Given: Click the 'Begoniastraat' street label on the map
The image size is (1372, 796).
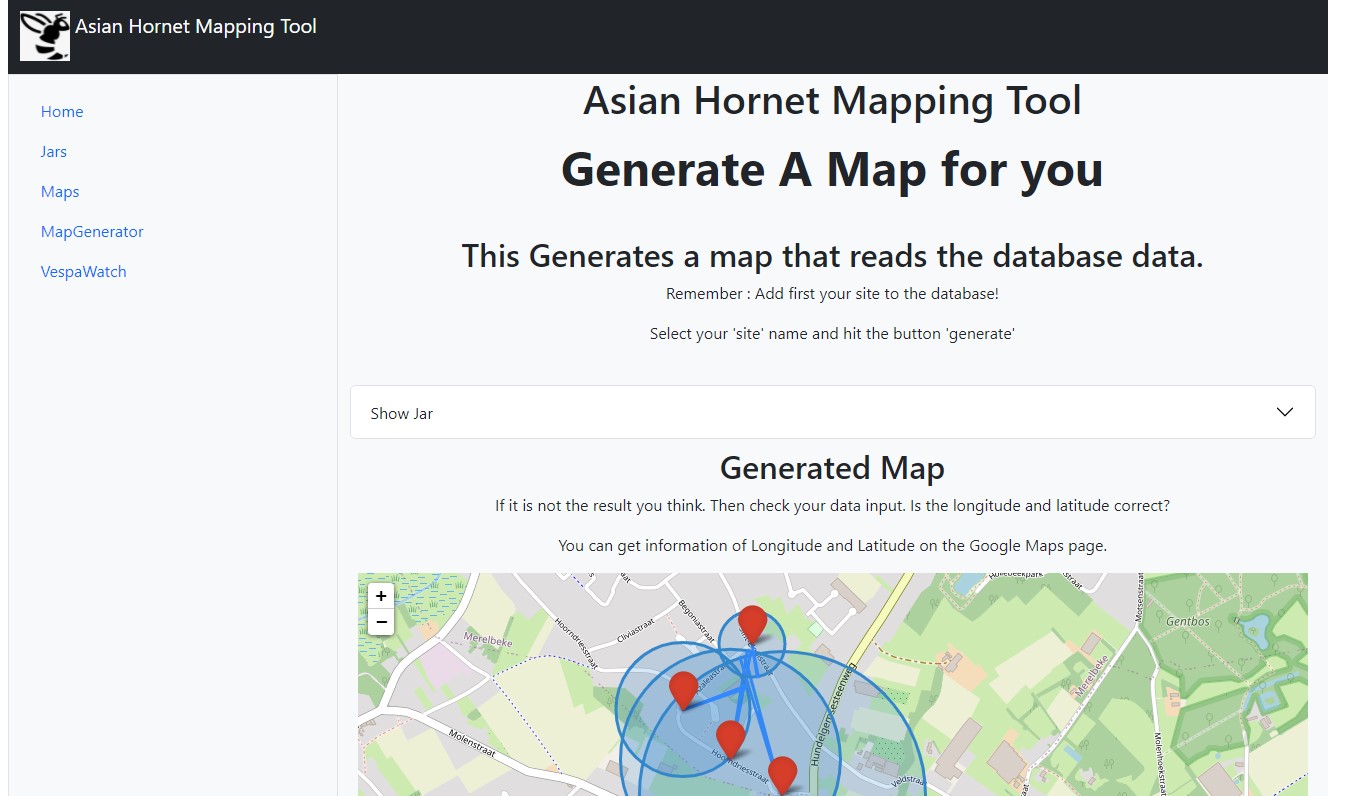Looking at the screenshot, I should pyautogui.click(x=696, y=620).
